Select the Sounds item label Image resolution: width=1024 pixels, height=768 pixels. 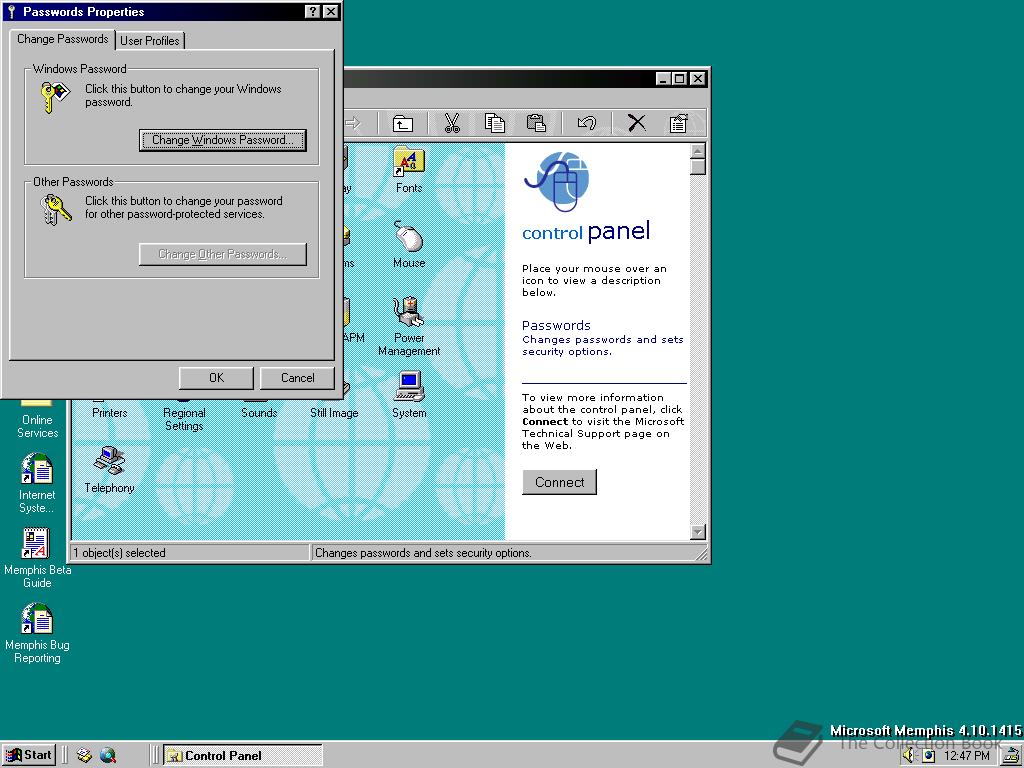259,413
